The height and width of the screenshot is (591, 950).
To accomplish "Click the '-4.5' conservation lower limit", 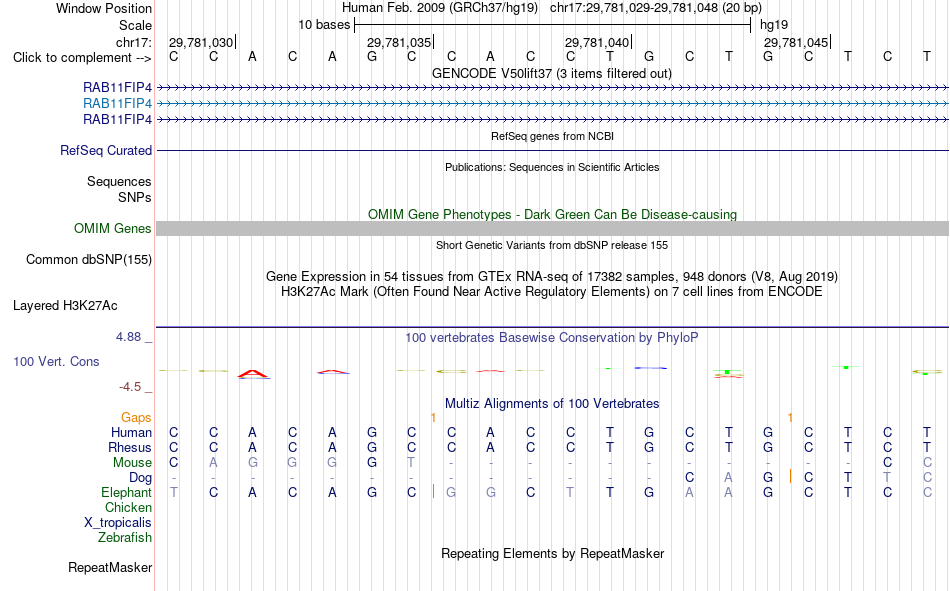I will pyautogui.click(x=130, y=387).
